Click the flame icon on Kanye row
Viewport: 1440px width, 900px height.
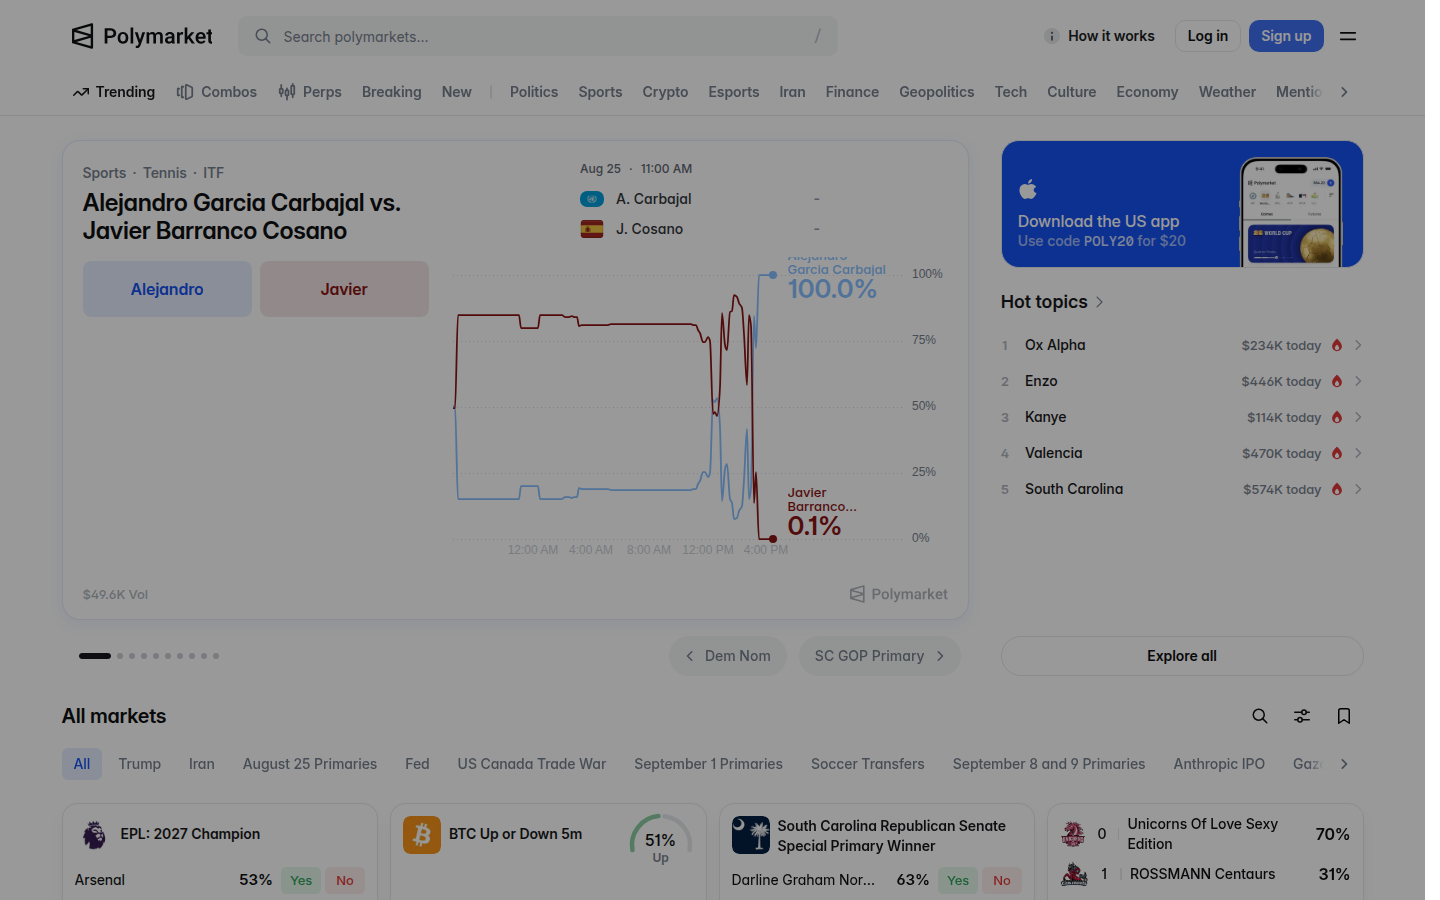point(1337,417)
